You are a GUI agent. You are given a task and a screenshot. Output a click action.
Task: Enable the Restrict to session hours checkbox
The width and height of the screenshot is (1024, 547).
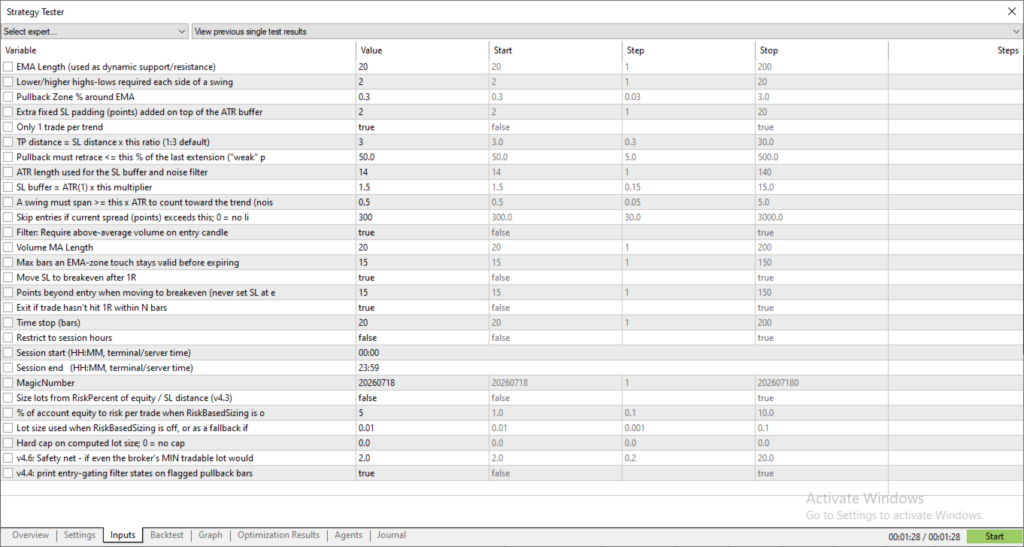click(8, 337)
